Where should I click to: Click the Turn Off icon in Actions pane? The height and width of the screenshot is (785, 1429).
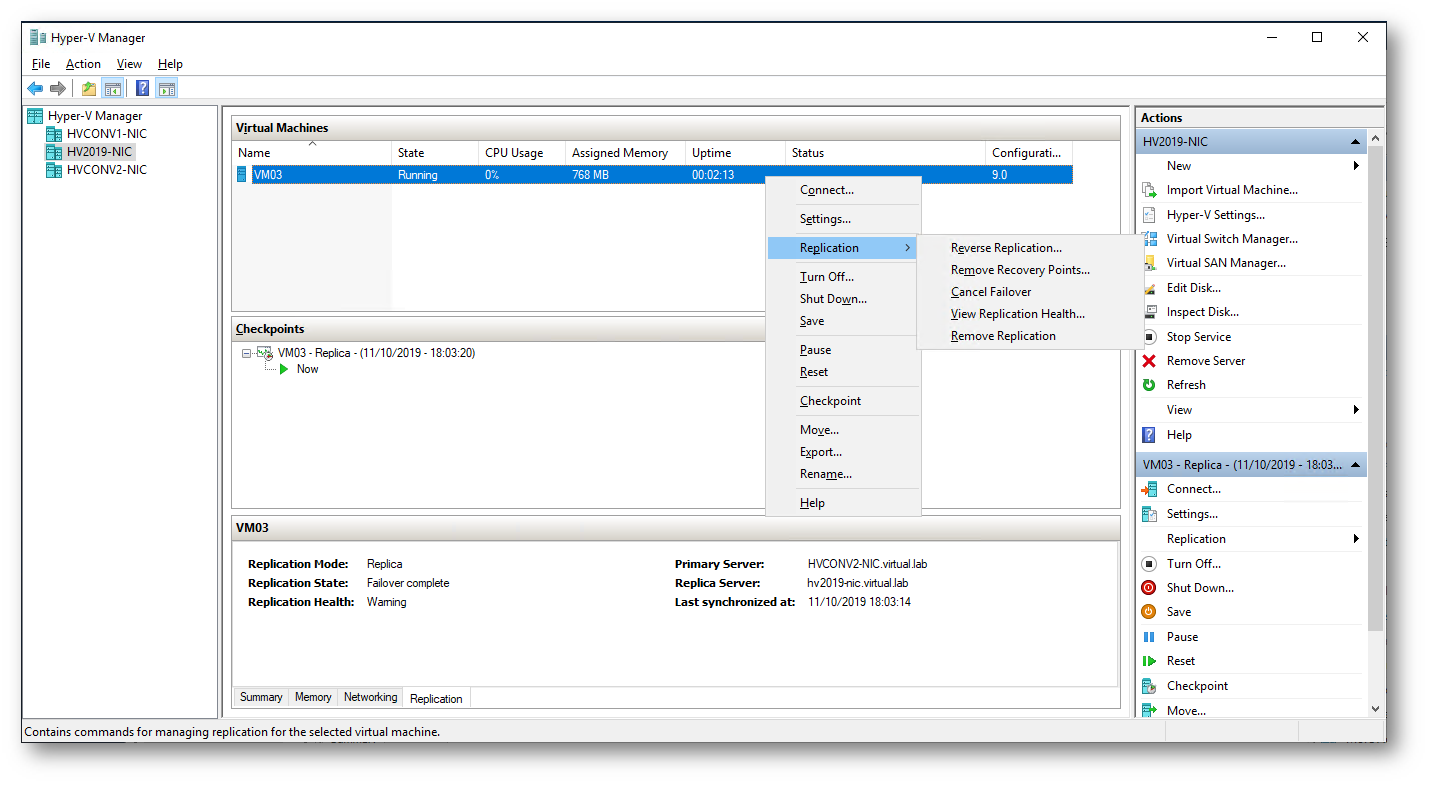click(1149, 564)
